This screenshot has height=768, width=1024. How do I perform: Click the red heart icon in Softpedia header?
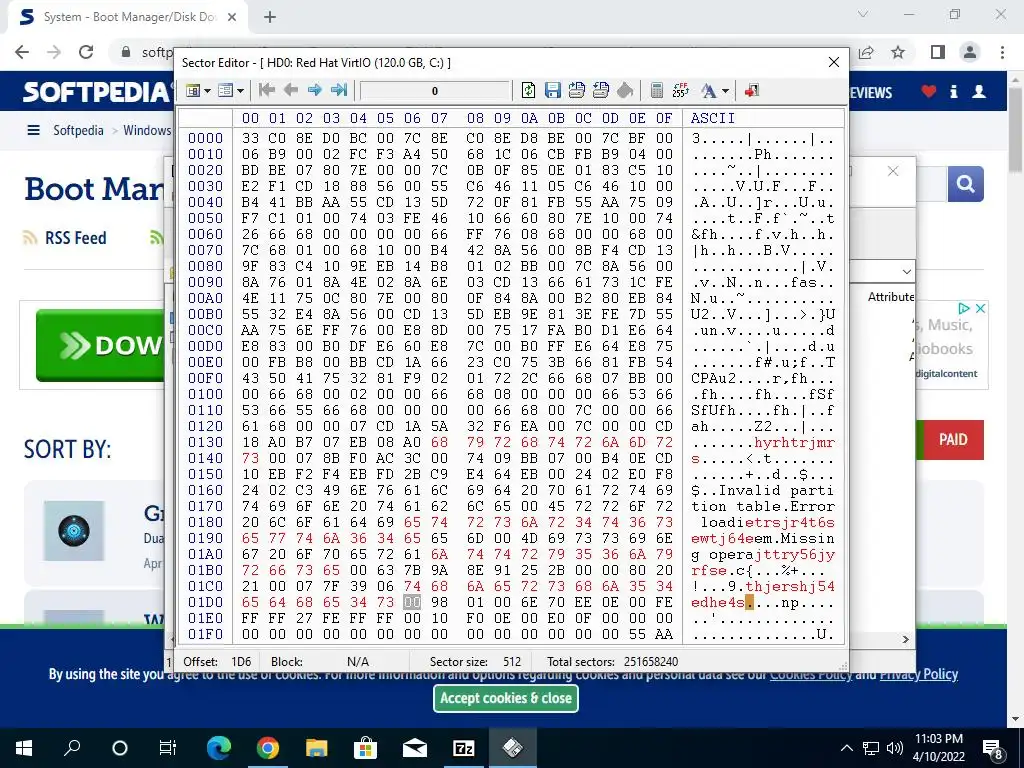pos(929,91)
